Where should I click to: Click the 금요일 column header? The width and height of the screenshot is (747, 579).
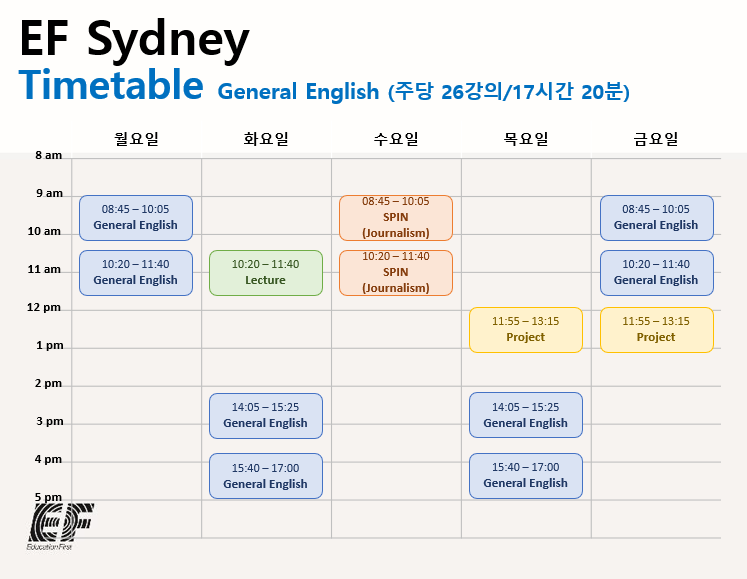[656, 139]
